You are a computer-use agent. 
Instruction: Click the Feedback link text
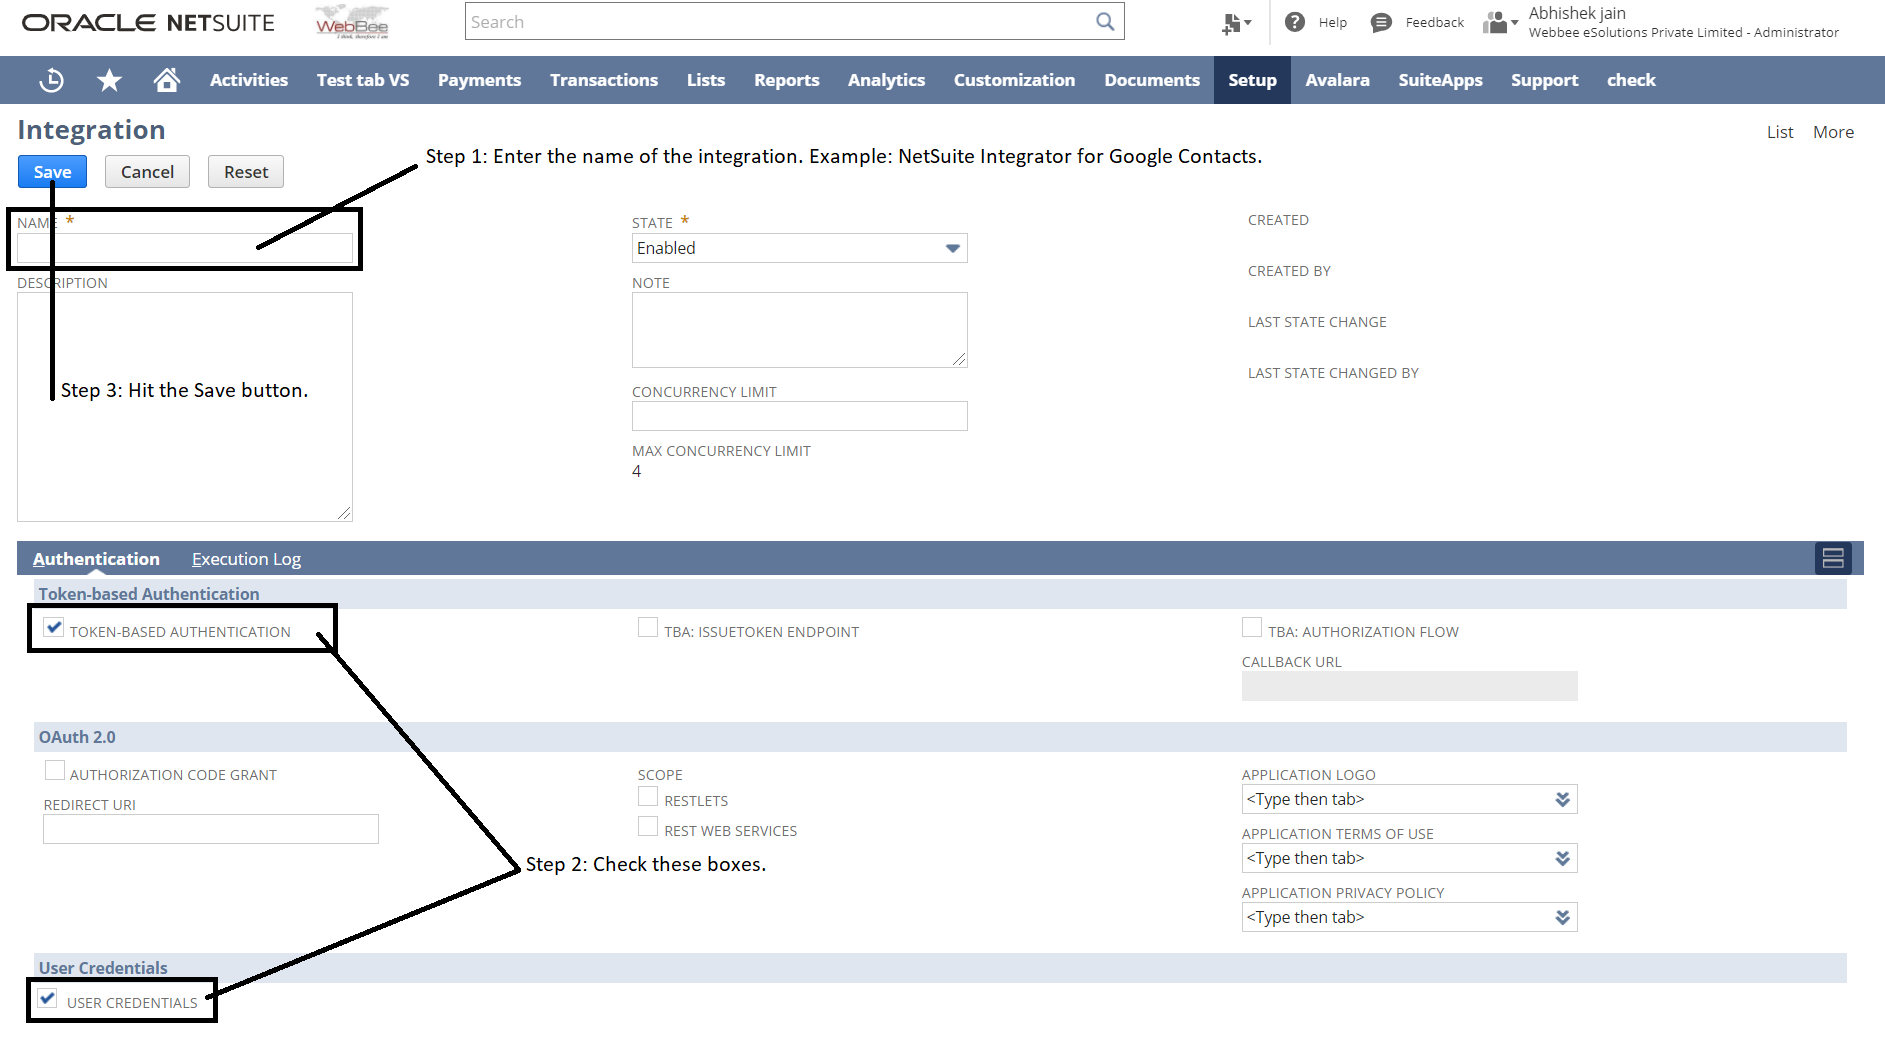coord(1434,22)
